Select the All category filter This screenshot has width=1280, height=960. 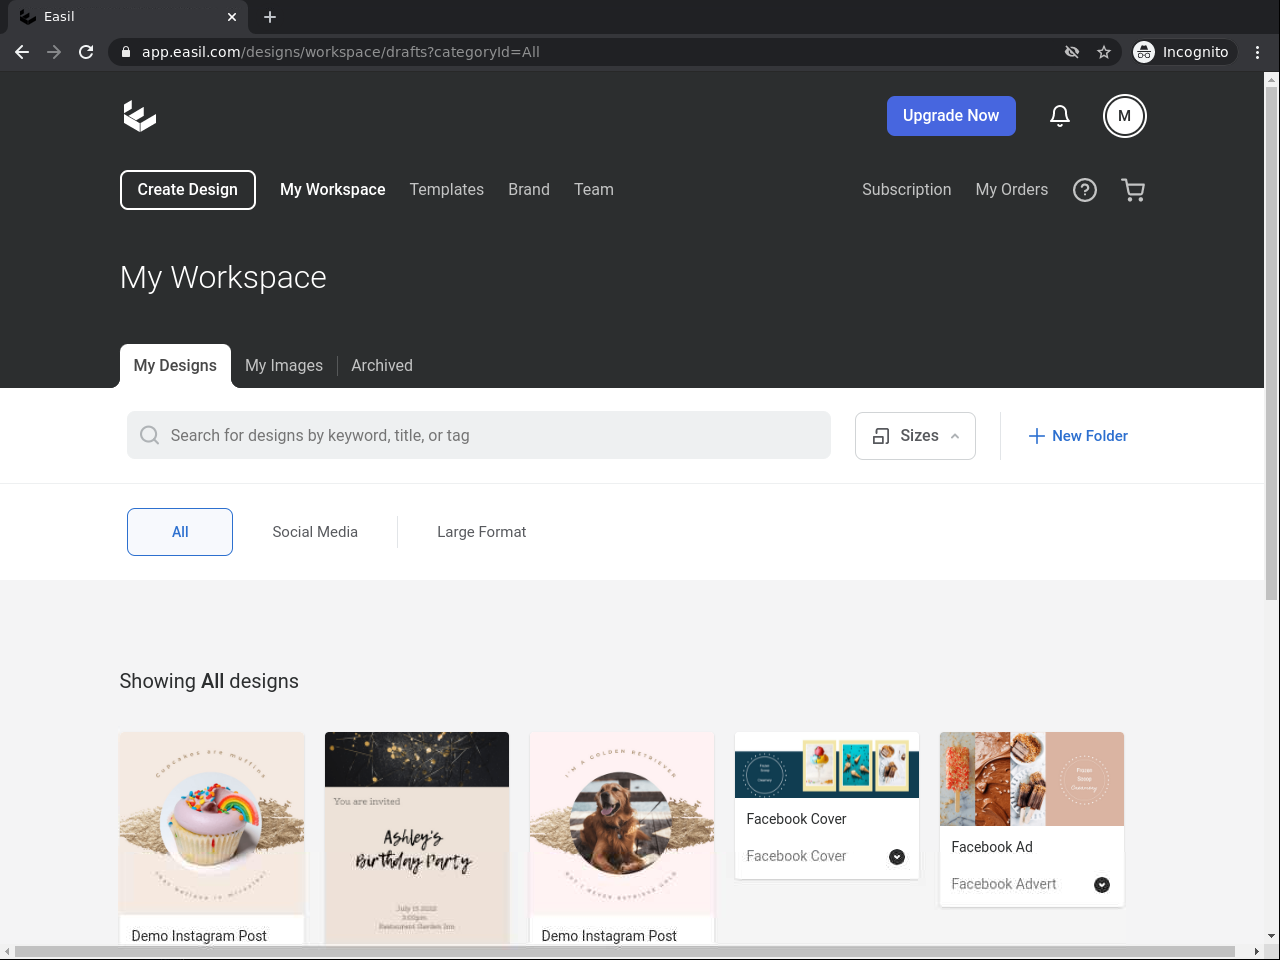coord(180,532)
